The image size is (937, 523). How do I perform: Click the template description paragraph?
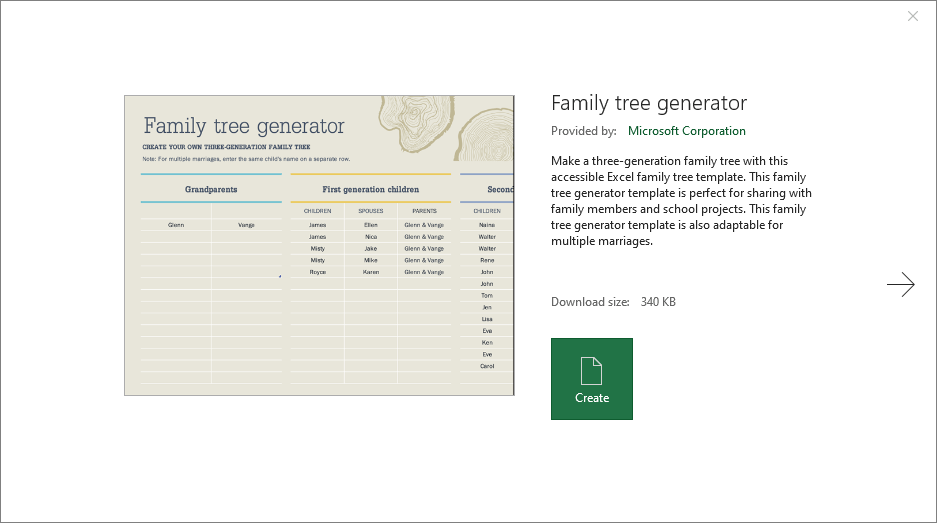click(681, 201)
